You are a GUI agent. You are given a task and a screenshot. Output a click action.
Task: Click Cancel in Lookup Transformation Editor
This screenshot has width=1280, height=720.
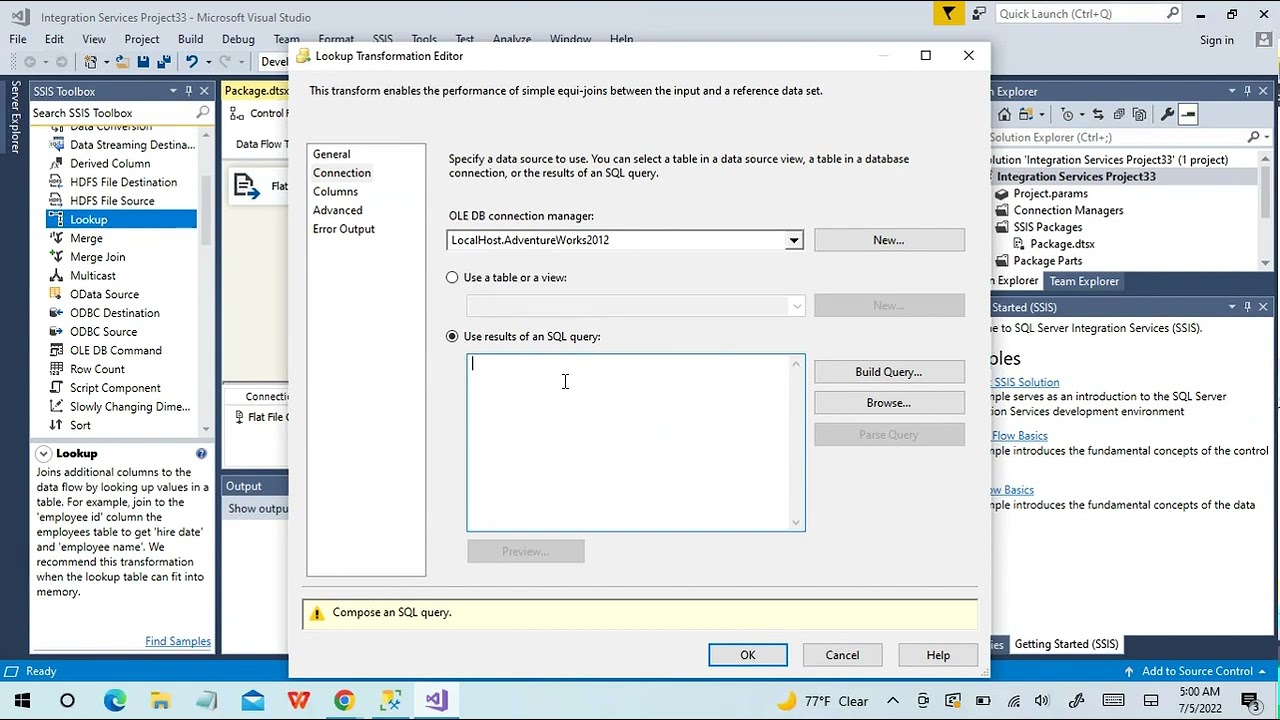click(x=842, y=655)
